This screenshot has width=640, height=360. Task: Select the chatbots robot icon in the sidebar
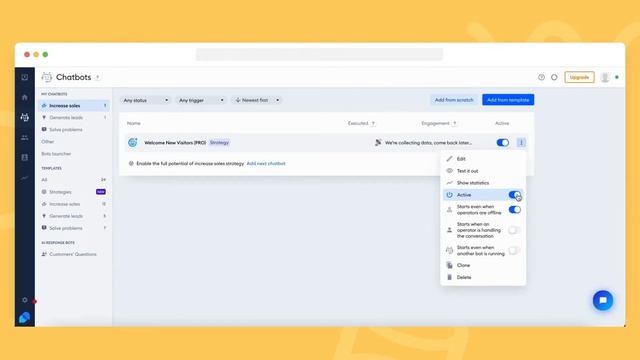tap(24, 117)
